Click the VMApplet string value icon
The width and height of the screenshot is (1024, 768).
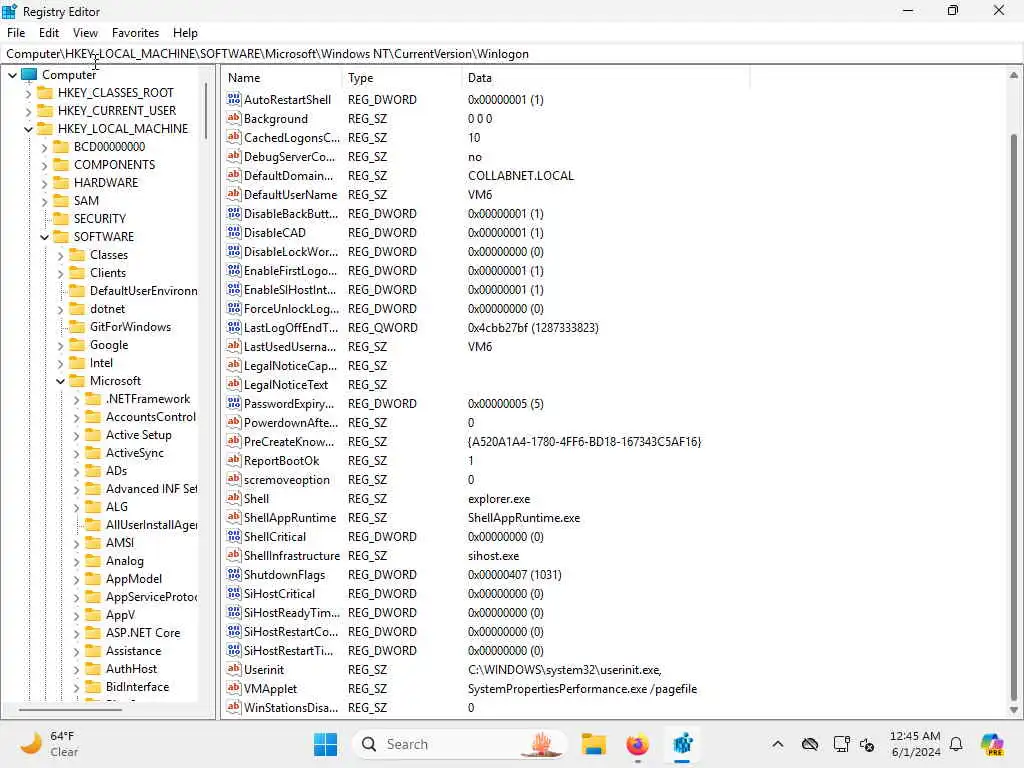click(233, 688)
